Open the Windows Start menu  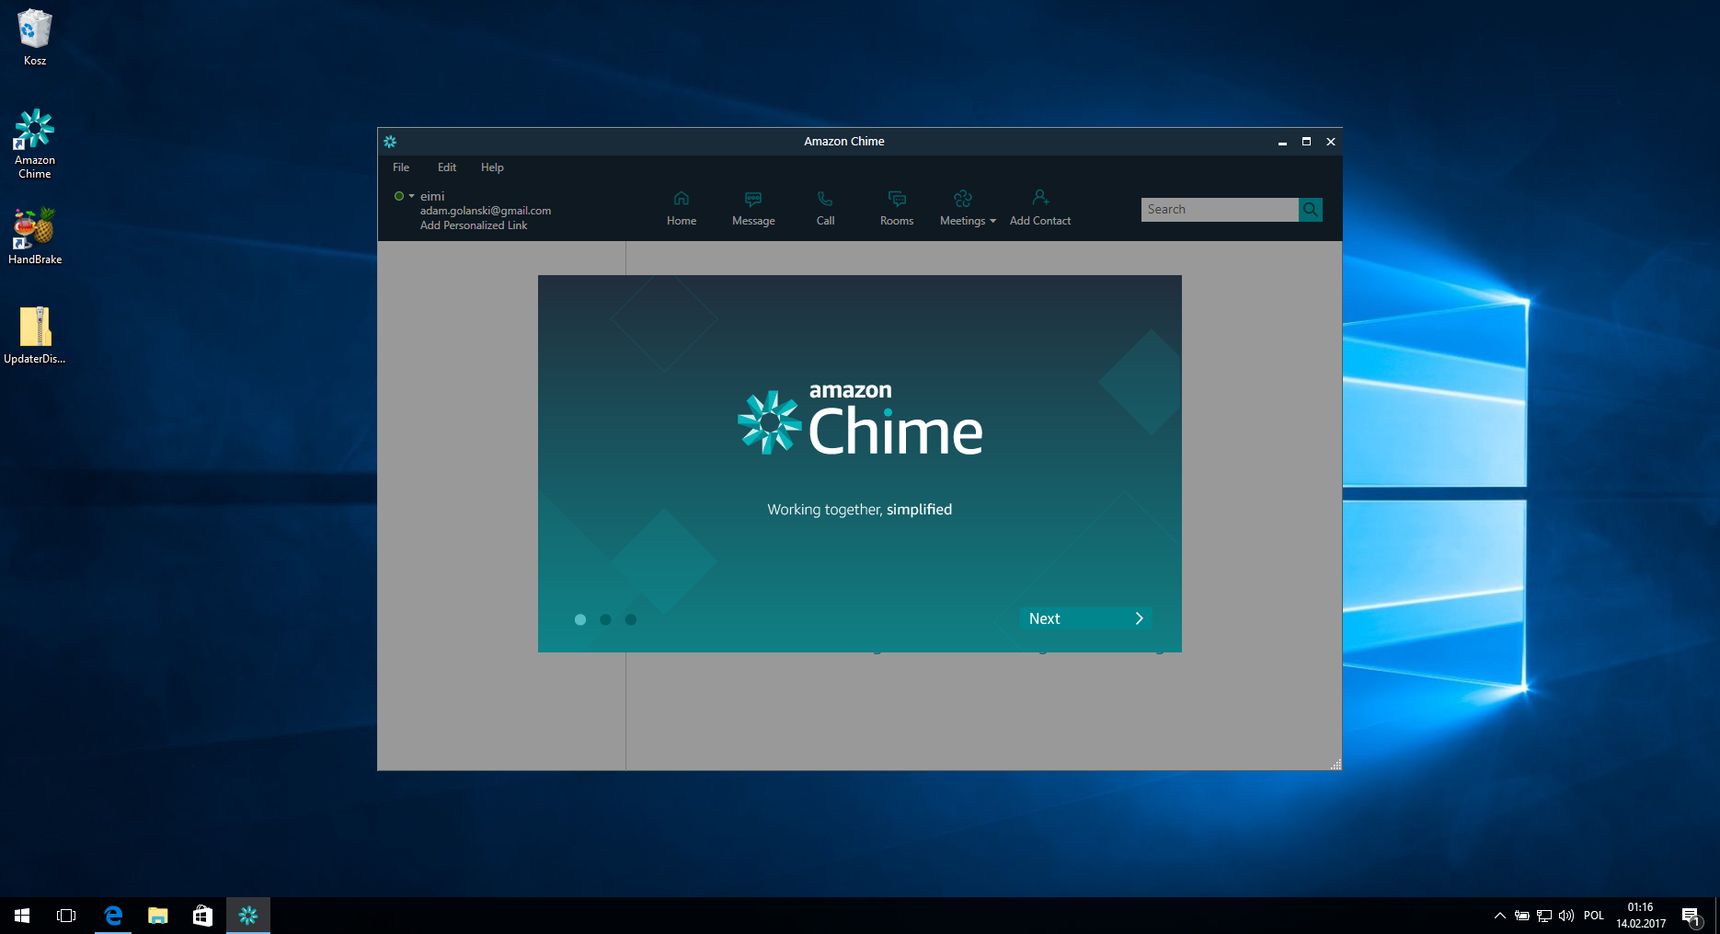pyautogui.click(x=22, y=915)
